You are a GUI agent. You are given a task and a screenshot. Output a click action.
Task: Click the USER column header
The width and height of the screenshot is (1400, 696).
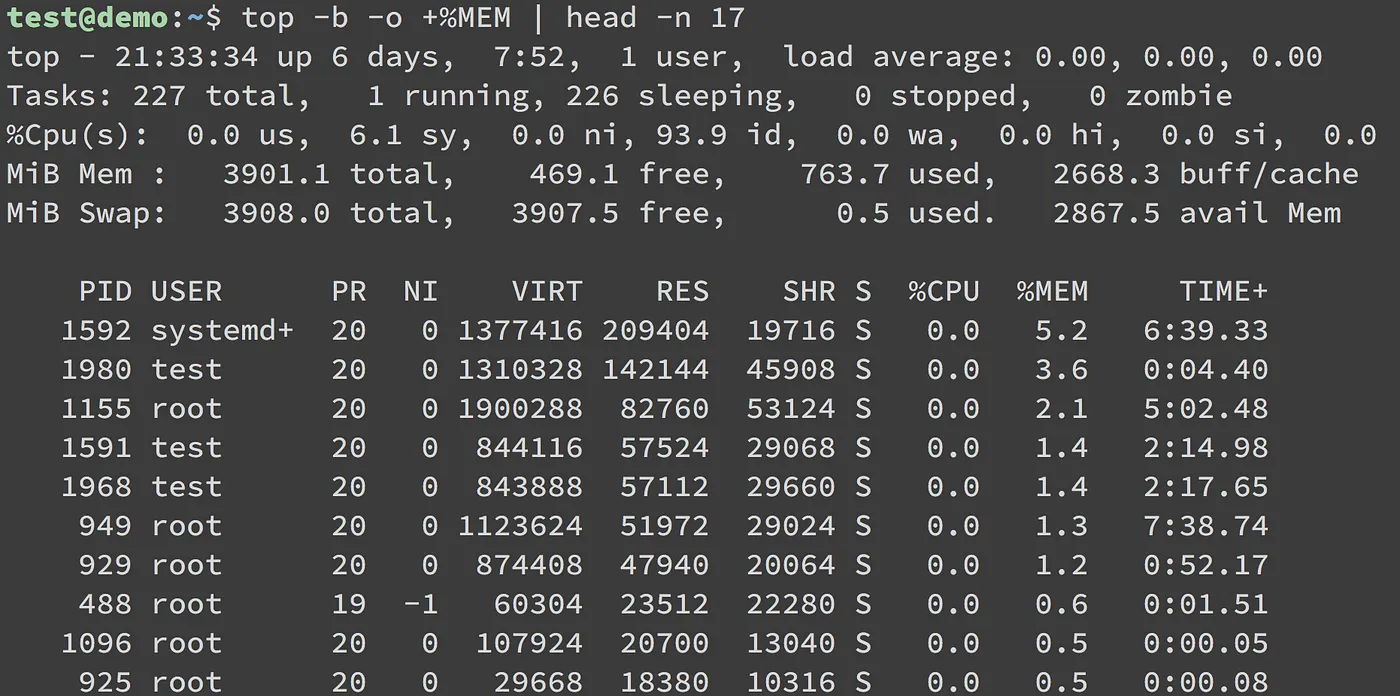186,291
